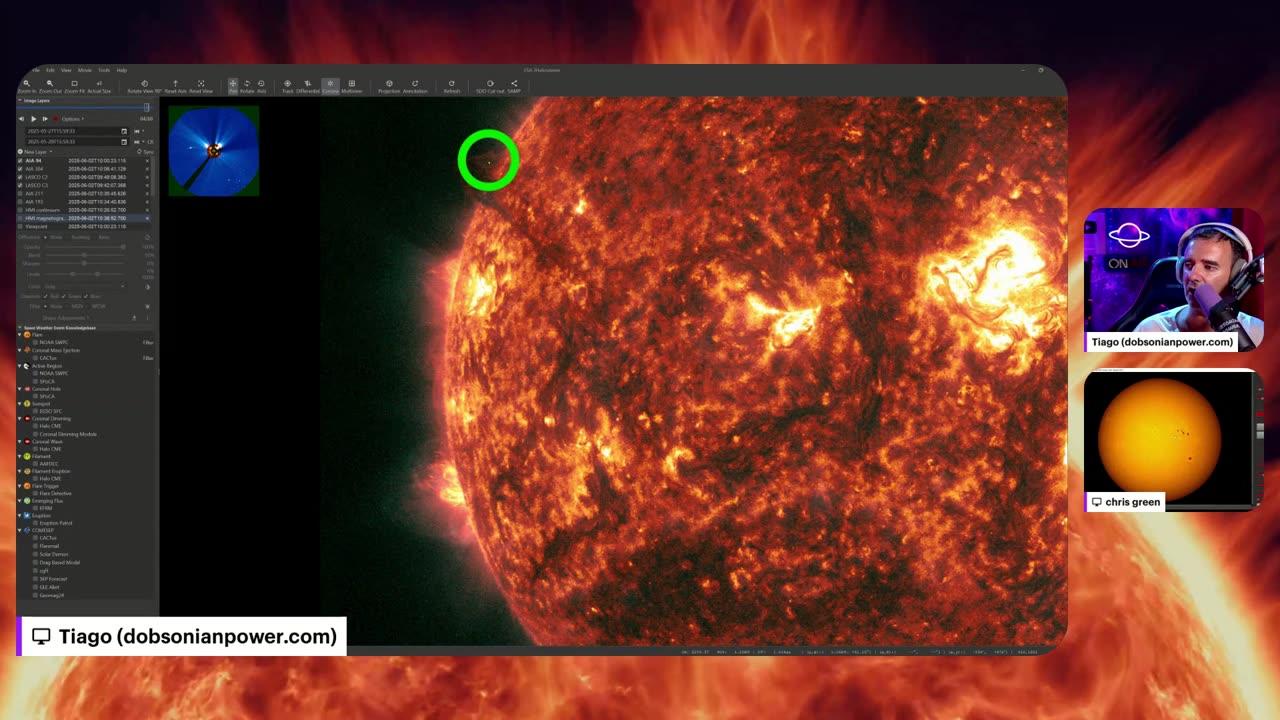The height and width of the screenshot is (720, 1280).
Task: Open the View menu
Action: click(66, 70)
